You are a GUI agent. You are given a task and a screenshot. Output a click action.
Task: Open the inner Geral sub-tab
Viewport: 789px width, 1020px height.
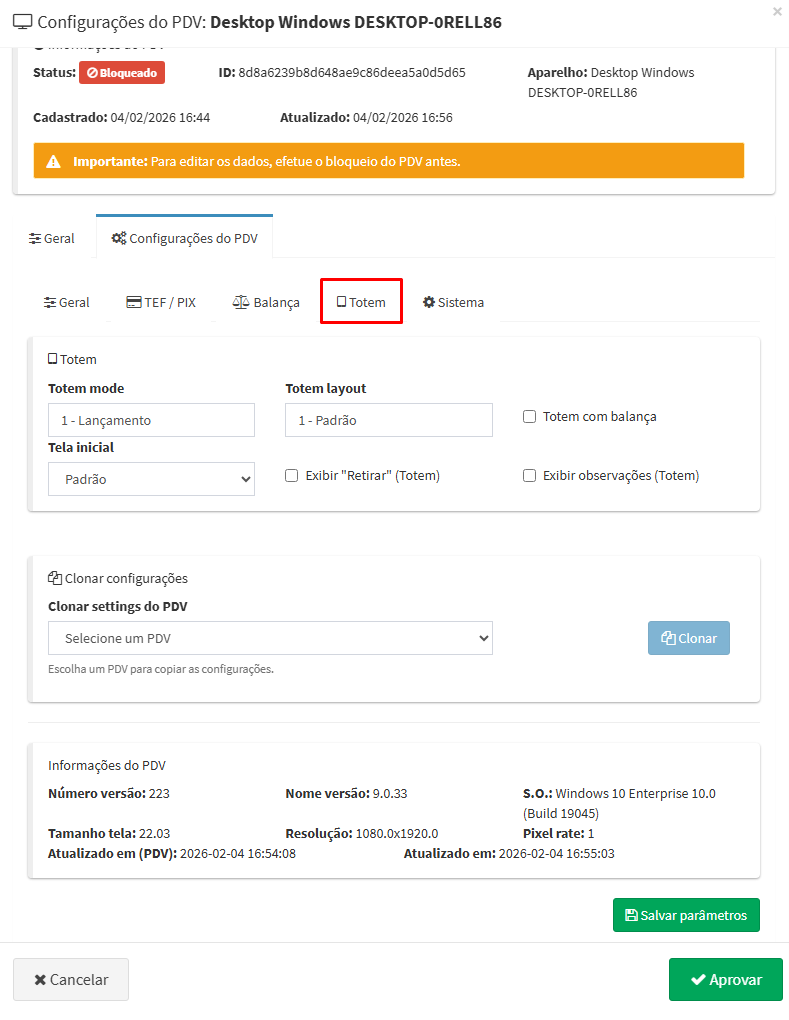pos(67,302)
